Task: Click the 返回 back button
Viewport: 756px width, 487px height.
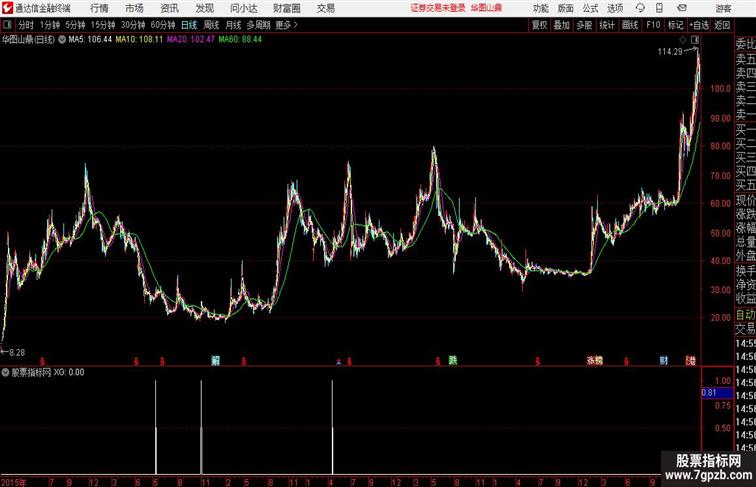Action: pos(722,25)
